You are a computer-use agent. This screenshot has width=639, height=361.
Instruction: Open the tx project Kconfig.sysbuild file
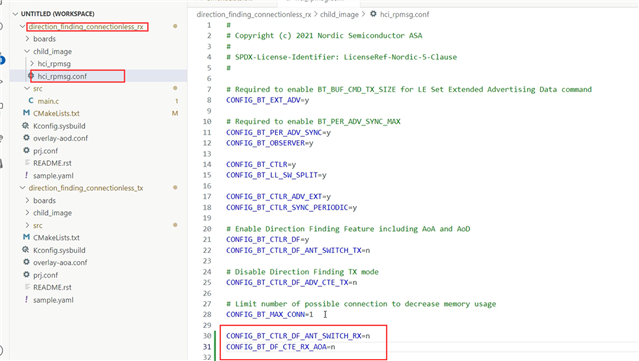tap(59, 250)
